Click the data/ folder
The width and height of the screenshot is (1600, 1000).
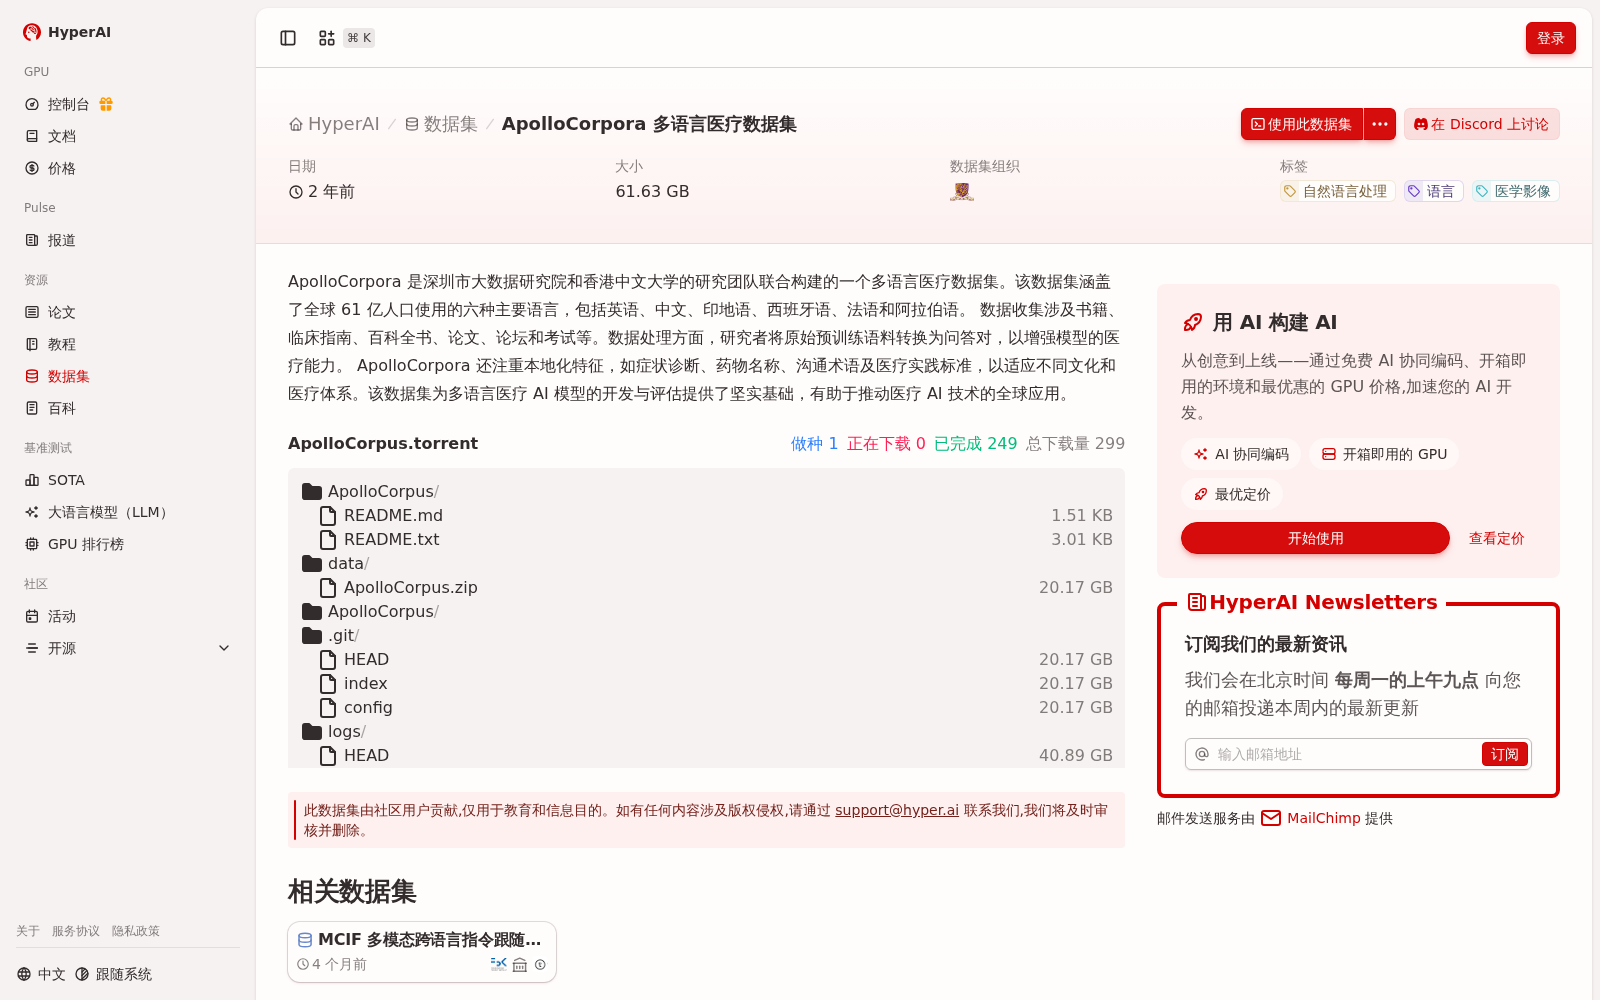point(336,563)
